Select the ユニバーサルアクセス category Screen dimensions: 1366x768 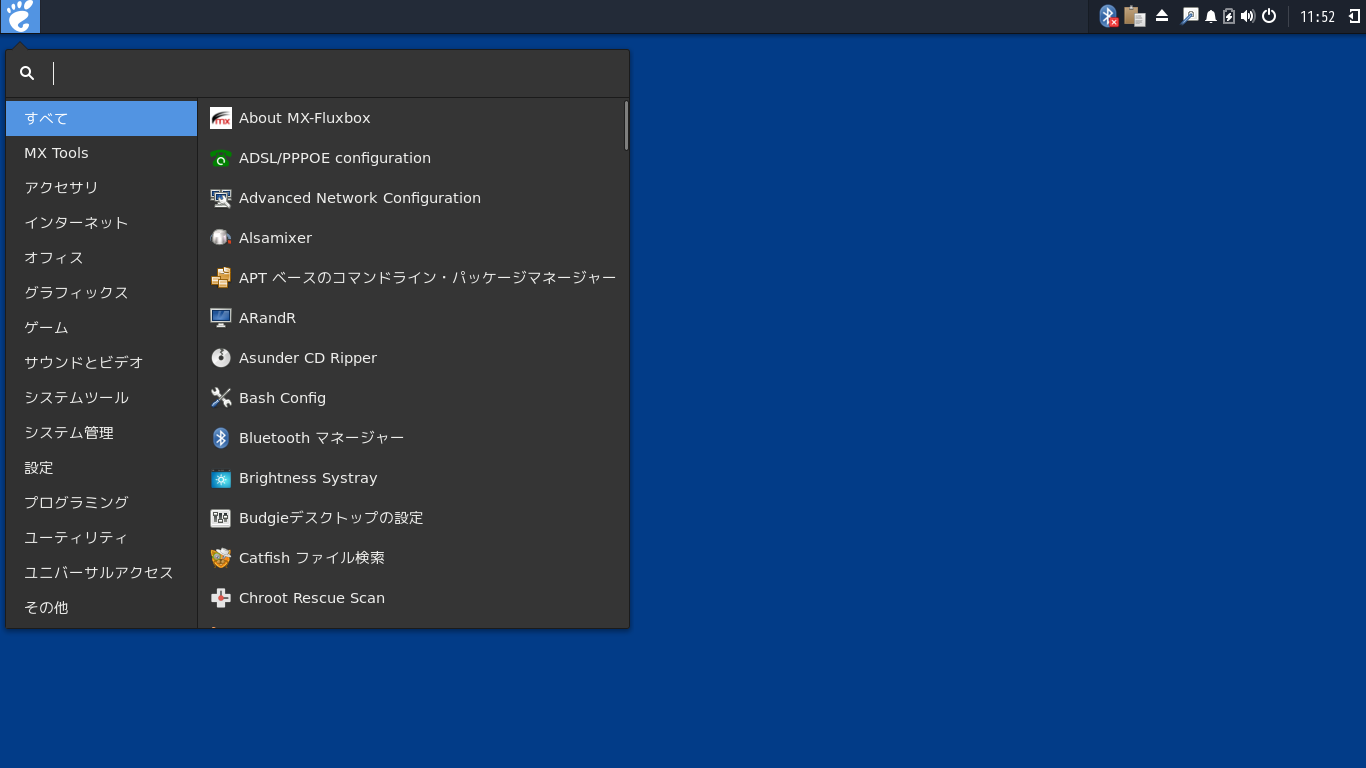[101, 573]
